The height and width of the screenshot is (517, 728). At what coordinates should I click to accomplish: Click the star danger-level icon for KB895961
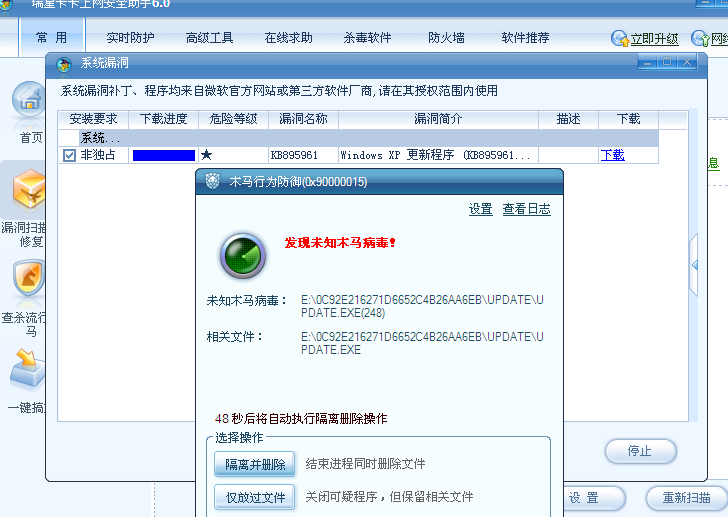[x=207, y=155]
